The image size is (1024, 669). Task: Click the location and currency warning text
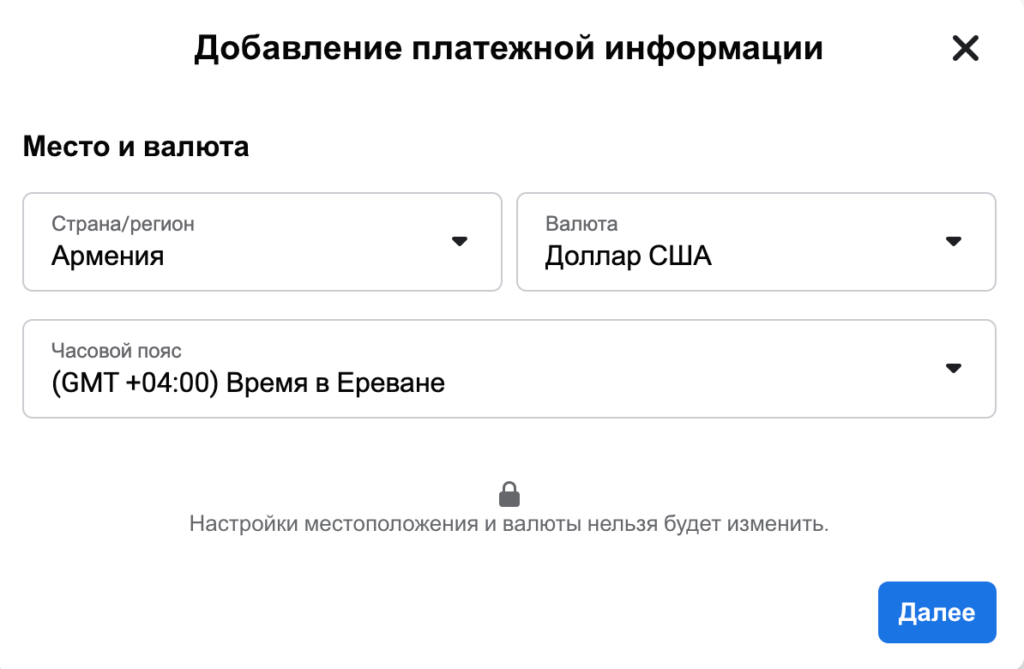point(509,523)
